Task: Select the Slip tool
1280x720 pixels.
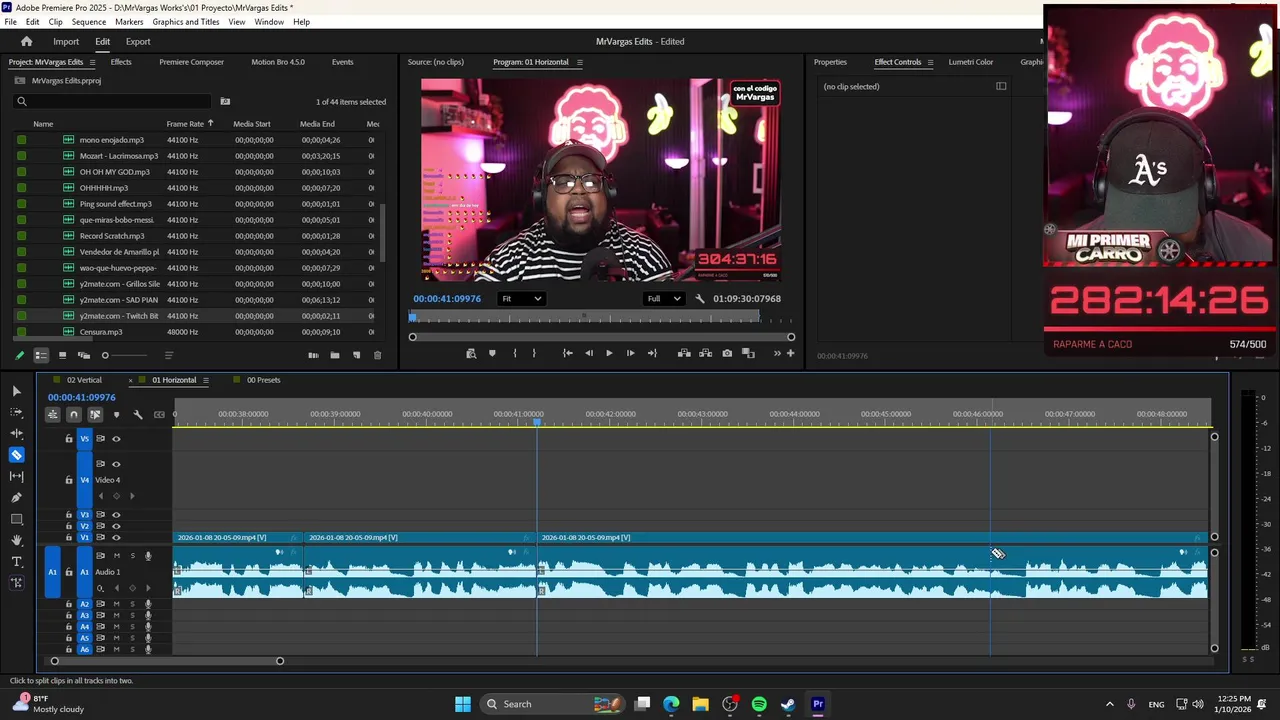Action: coord(16,476)
